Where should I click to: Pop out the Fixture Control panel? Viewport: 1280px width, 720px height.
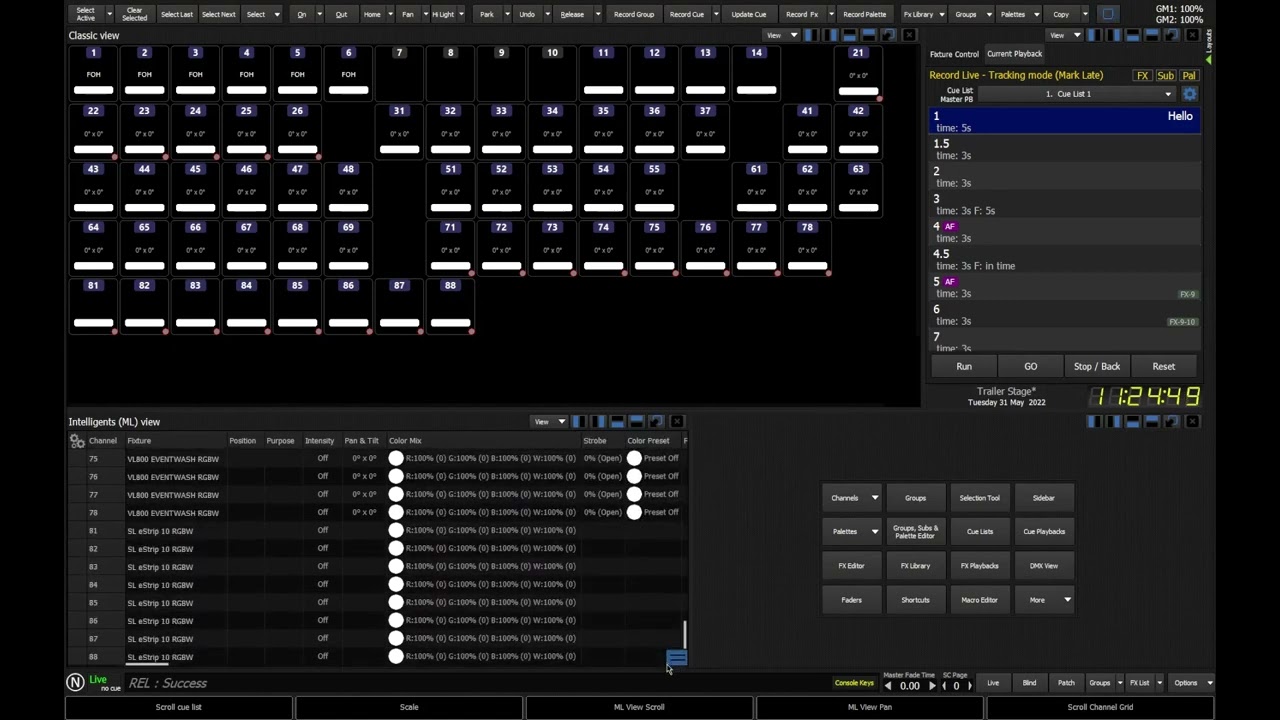(1171, 35)
